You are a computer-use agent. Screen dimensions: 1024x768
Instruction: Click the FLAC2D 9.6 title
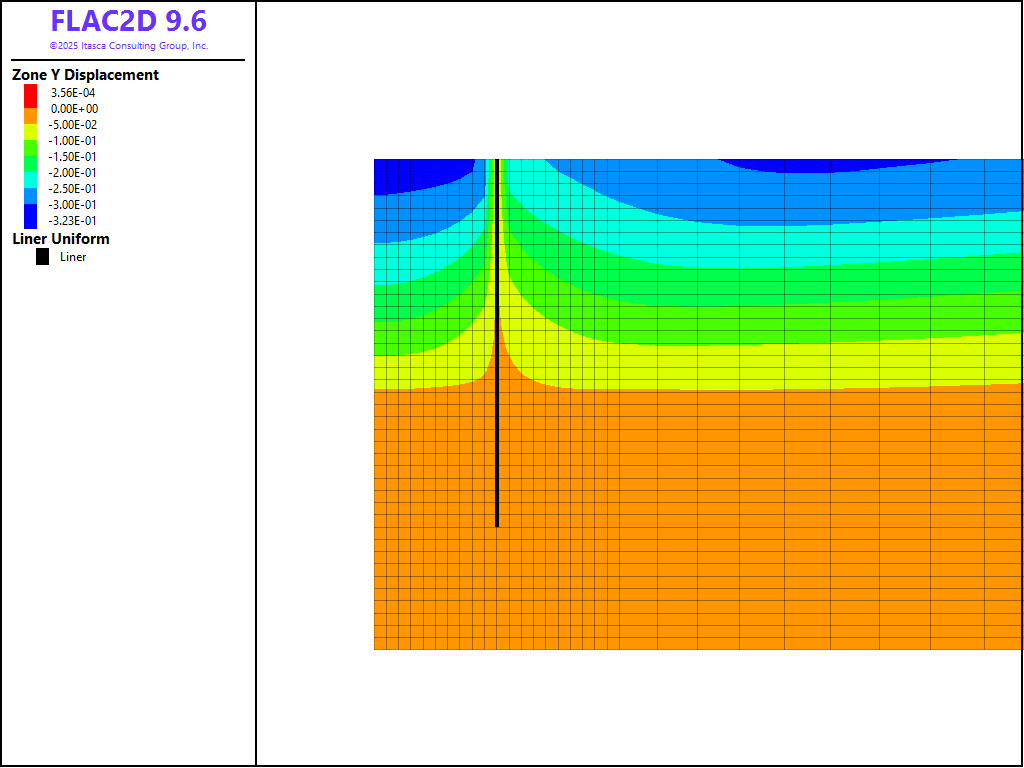point(128,21)
